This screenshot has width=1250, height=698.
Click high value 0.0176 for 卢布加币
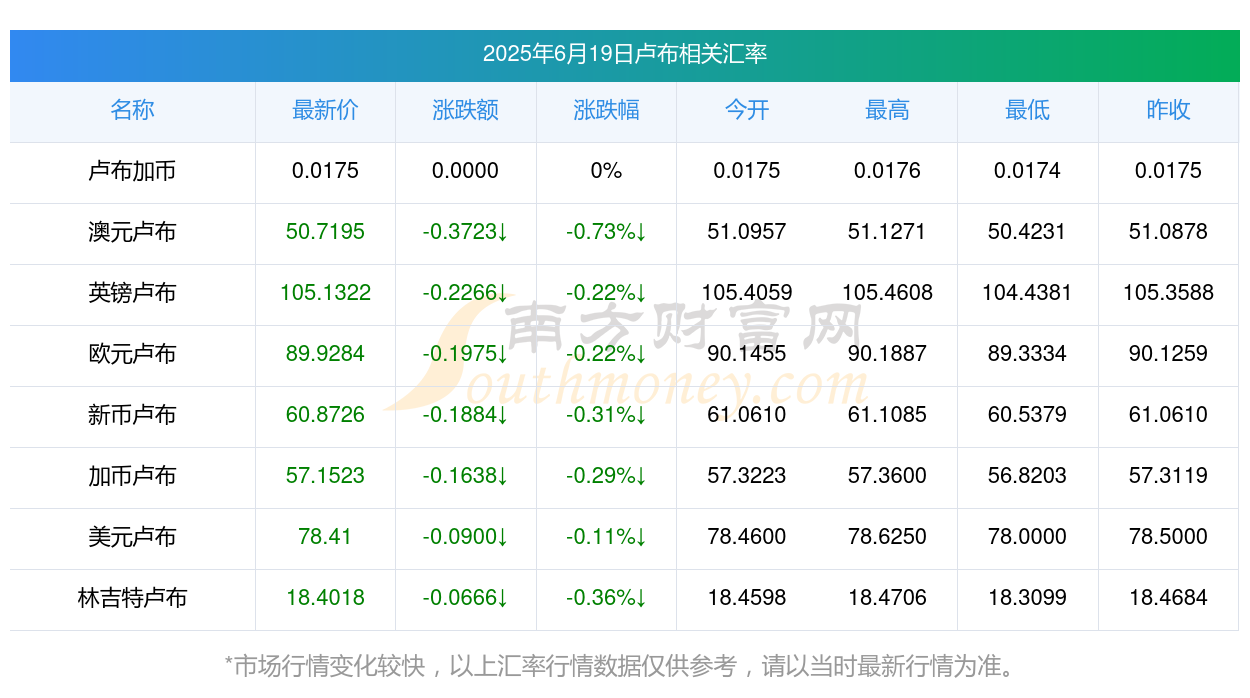click(887, 171)
